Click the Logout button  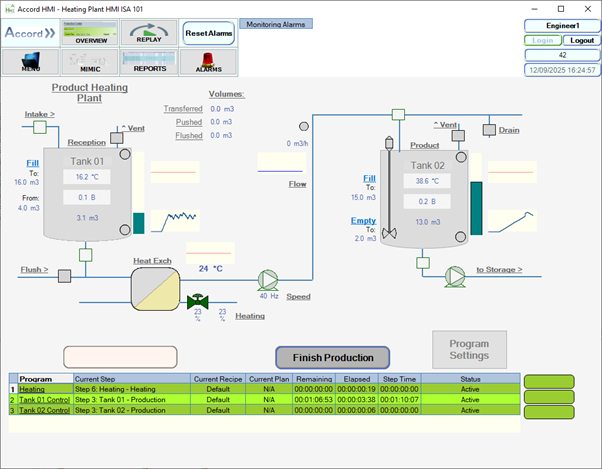582,40
